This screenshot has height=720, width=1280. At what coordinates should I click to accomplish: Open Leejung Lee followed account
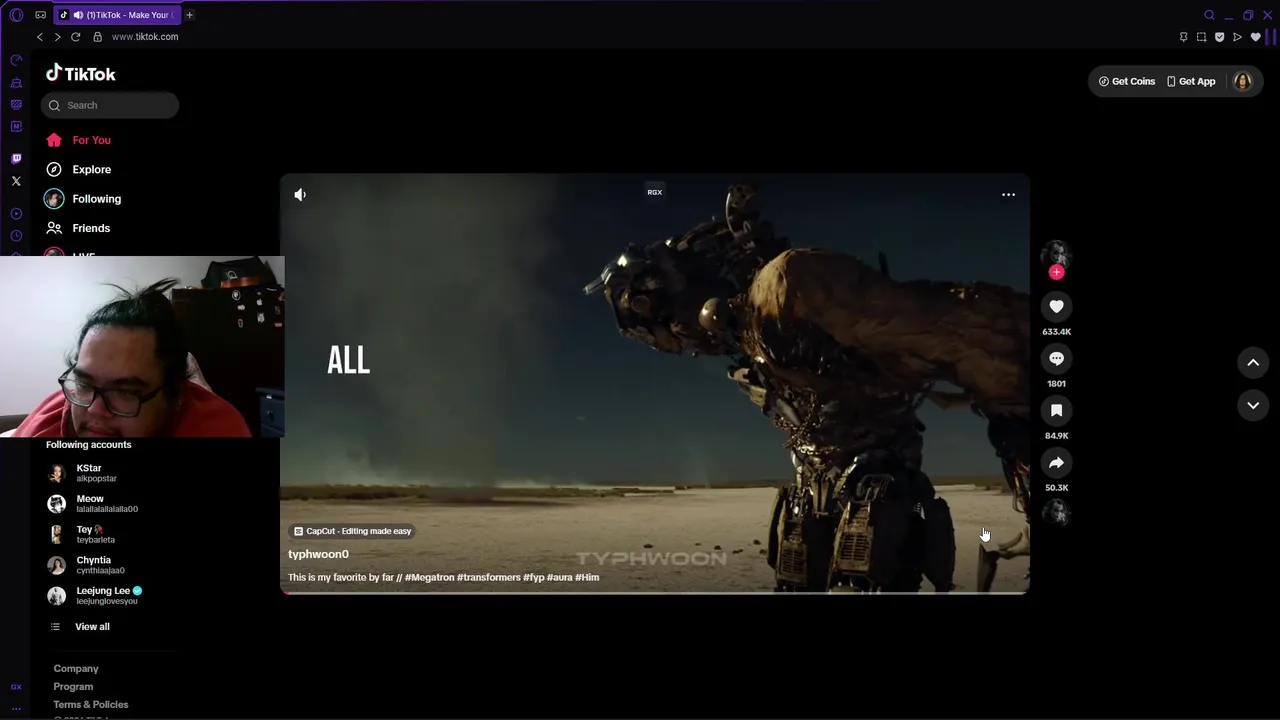[95, 596]
